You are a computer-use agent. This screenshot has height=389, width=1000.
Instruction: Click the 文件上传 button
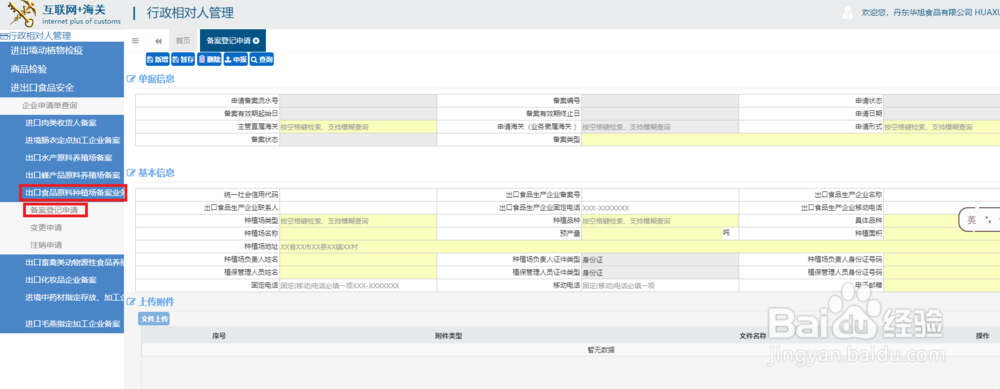(154, 319)
